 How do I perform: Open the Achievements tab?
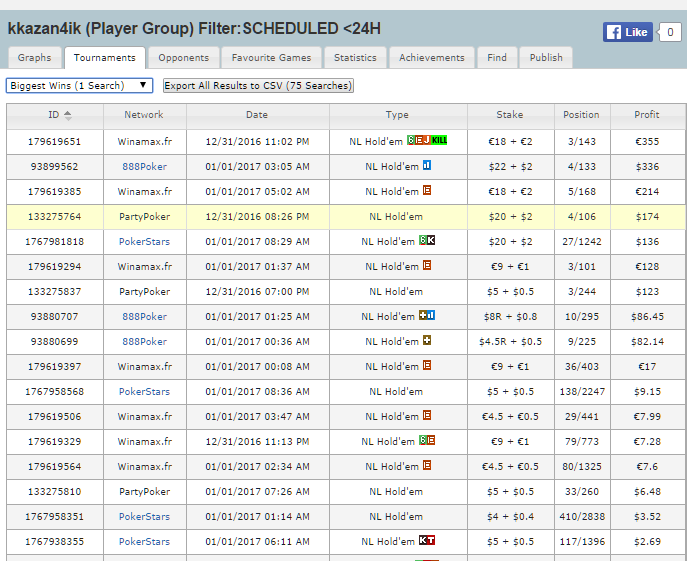click(432, 57)
